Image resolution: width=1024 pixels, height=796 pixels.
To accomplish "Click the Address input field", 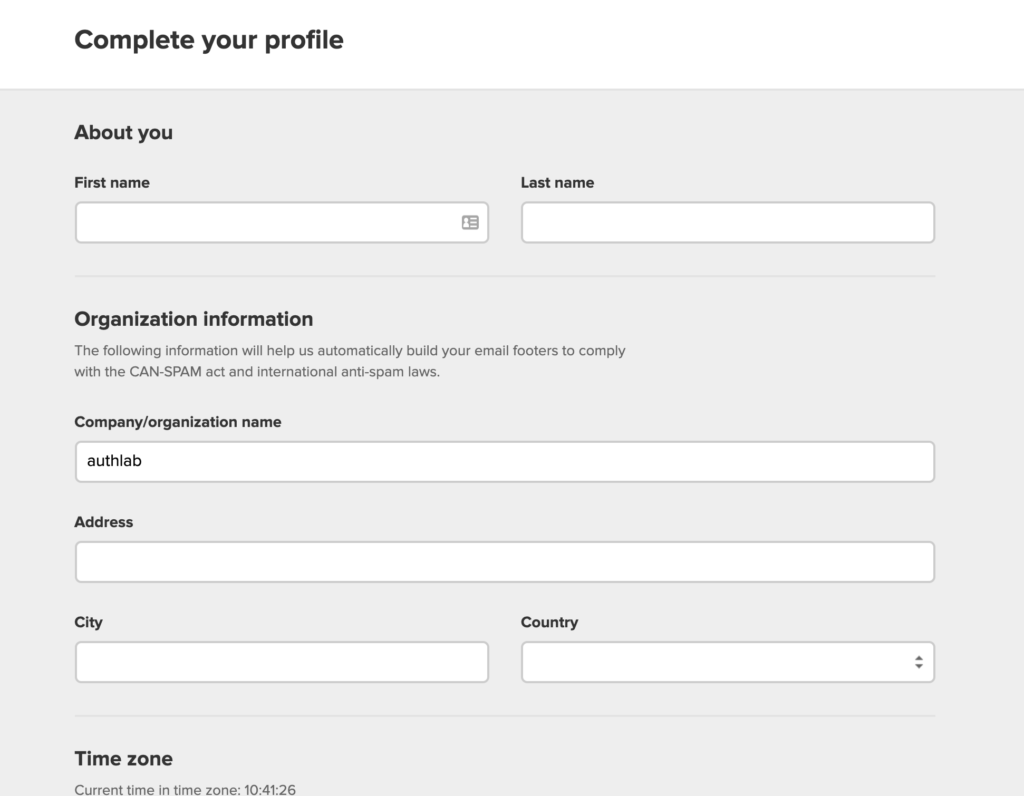I will [x=505, y=561].
